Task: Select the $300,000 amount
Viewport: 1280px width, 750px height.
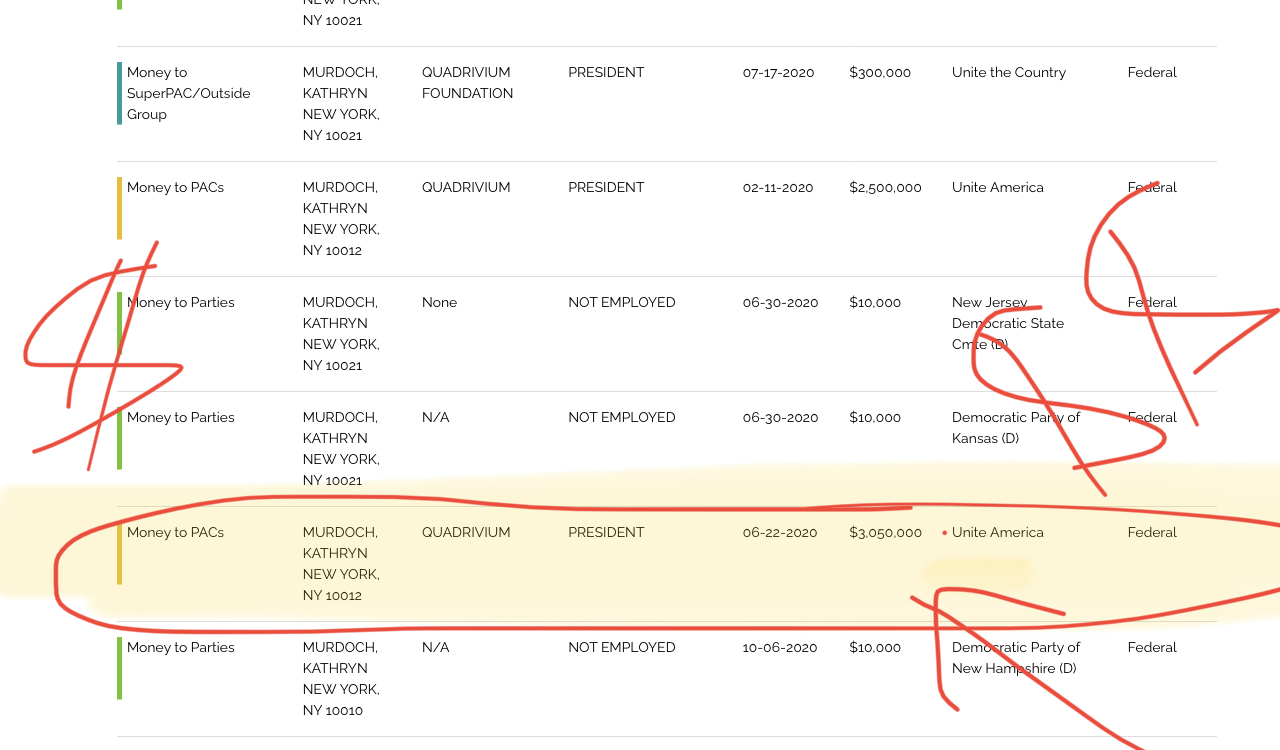Action: coord(880,72)
